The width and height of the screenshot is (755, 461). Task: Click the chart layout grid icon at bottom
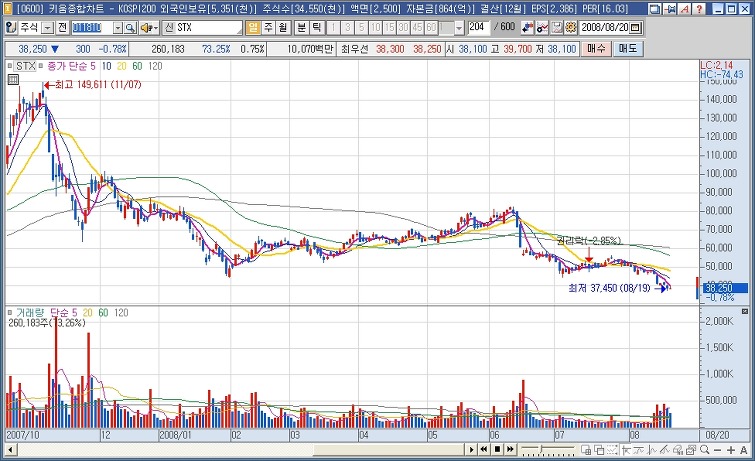586,450
